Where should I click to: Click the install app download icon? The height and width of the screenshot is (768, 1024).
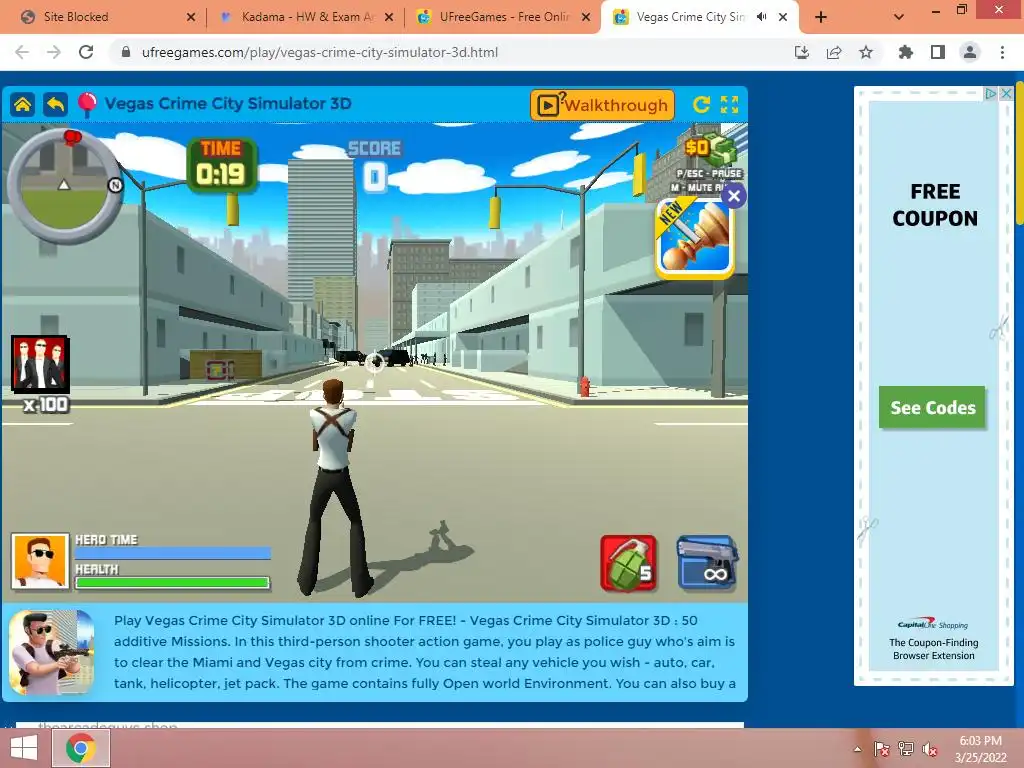pos(801,52)
